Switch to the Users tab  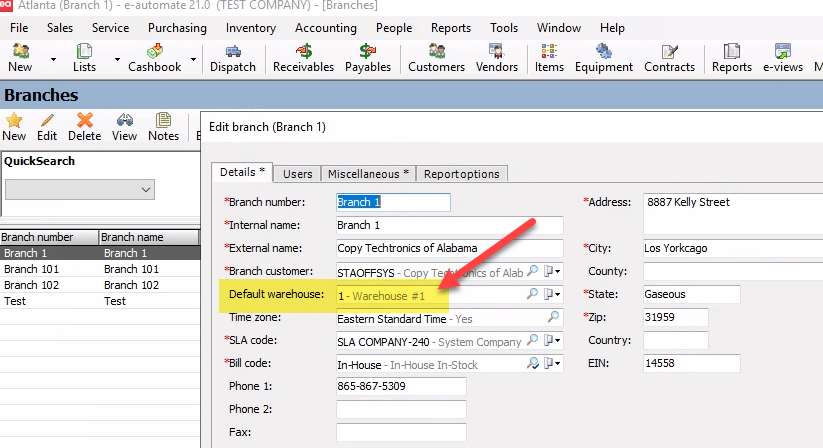[297, 174]
